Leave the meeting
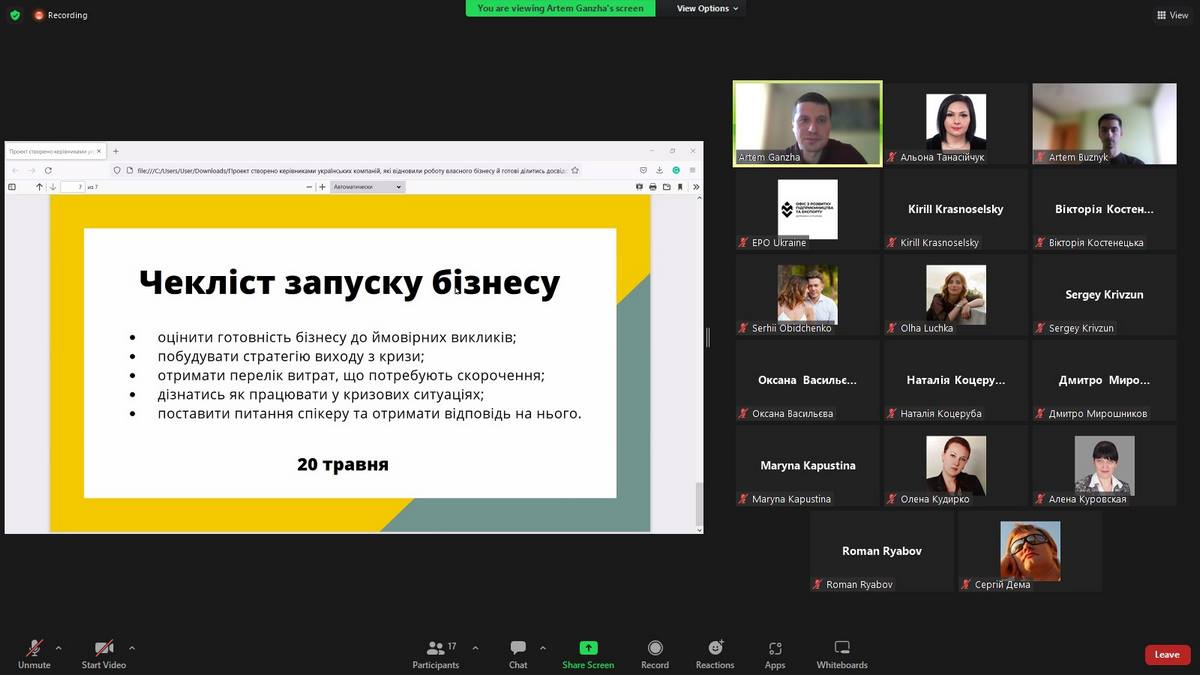Image resolution: width=1200 pixels, height=675 pixels. (x=1167, y=655)
